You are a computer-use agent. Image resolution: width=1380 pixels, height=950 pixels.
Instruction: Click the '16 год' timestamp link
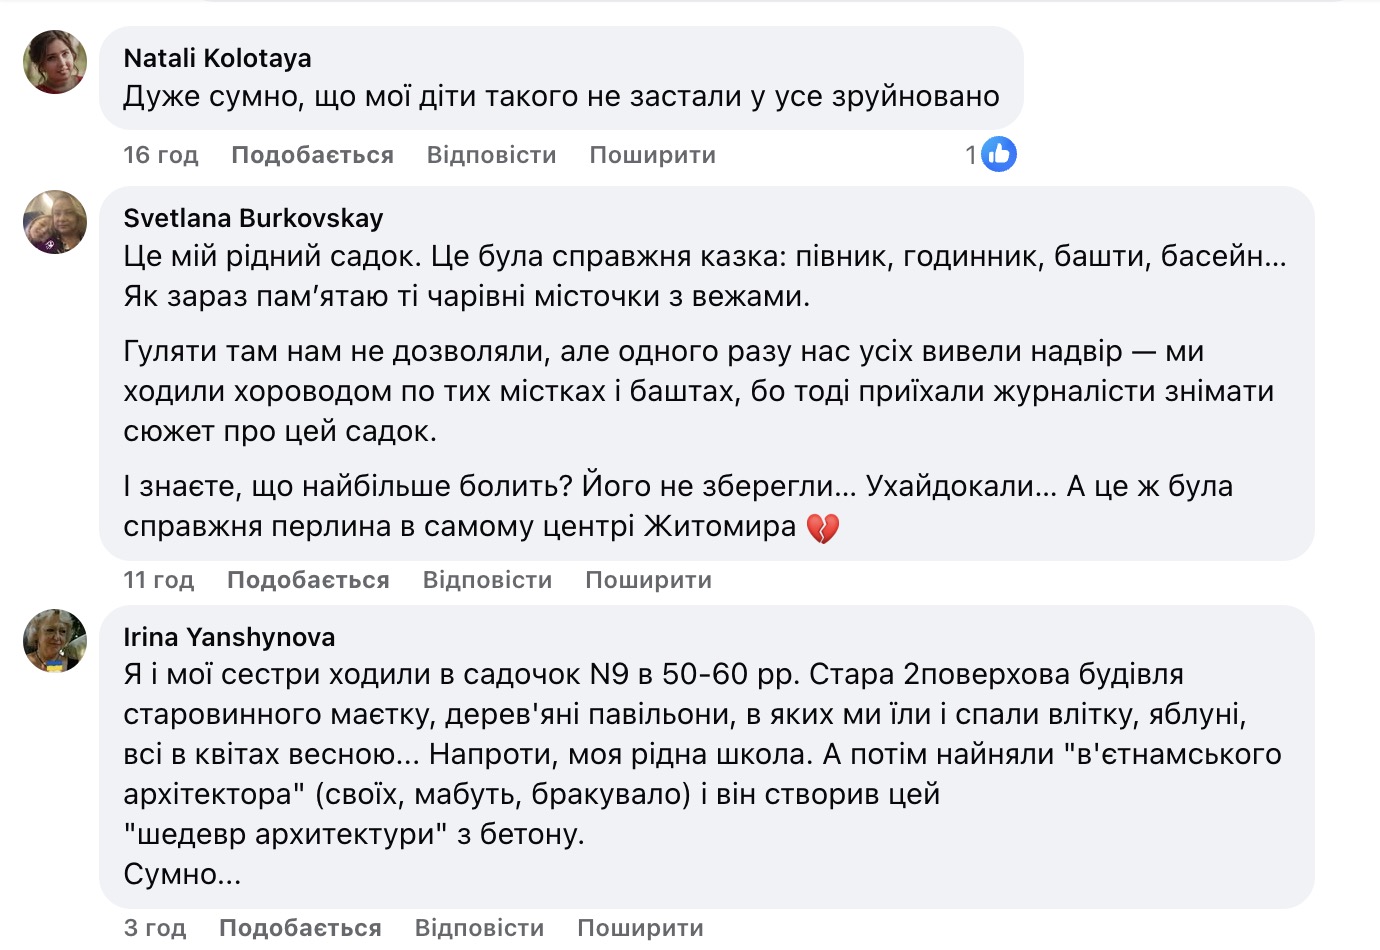coord(161,155)
